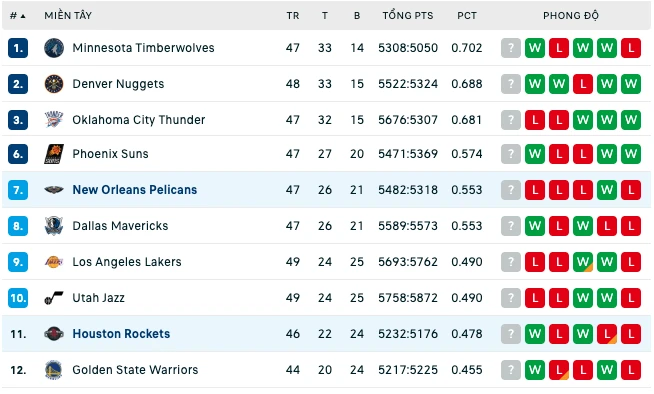The width and height of the screenshot is (654, 394).
Task: Click the Phoenix Suns team logo
Action: (54, 154)
